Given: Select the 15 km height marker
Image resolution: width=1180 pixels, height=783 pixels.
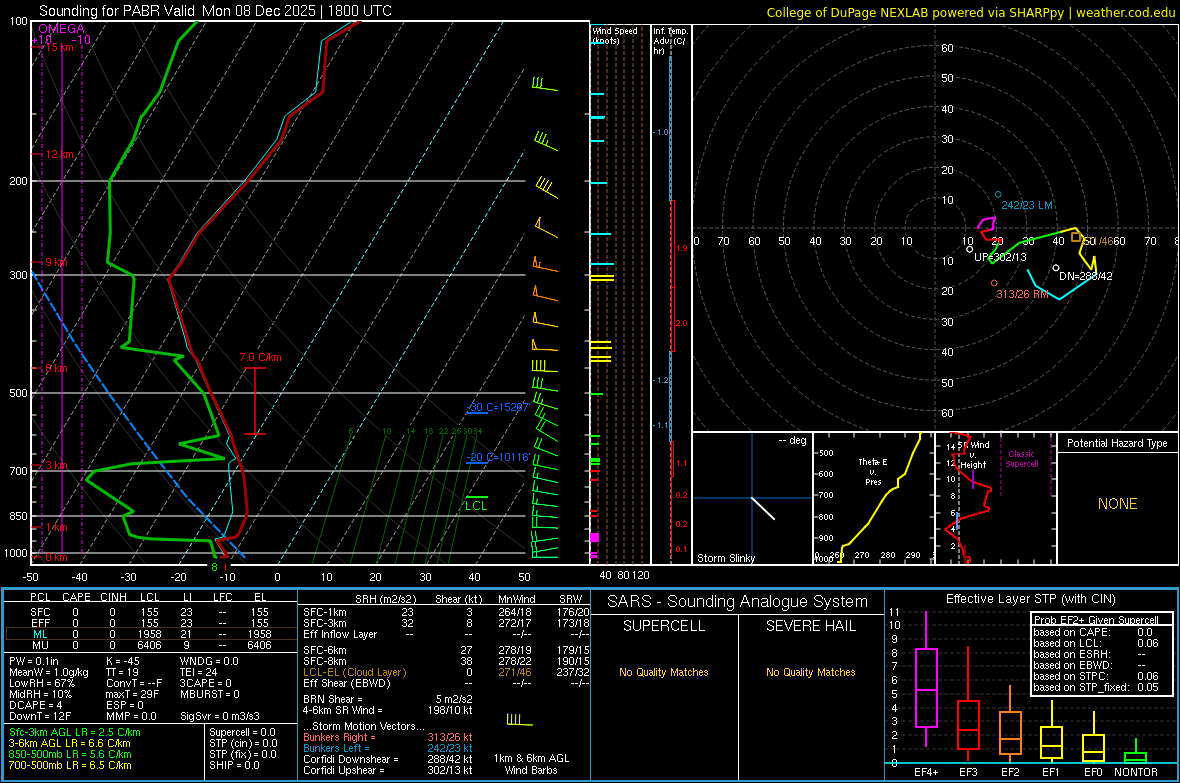Looking at the screenshot, I should click(59, 47).
